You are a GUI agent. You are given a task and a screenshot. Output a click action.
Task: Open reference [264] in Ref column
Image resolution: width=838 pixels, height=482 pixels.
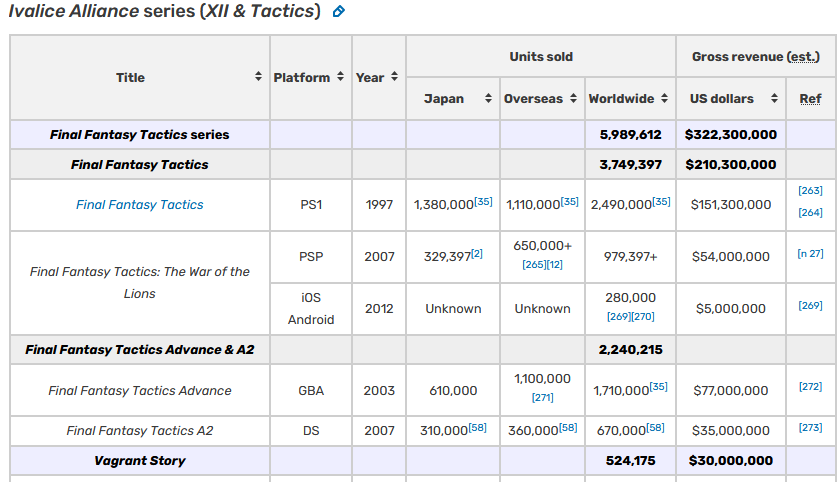[x=810, y=213]
